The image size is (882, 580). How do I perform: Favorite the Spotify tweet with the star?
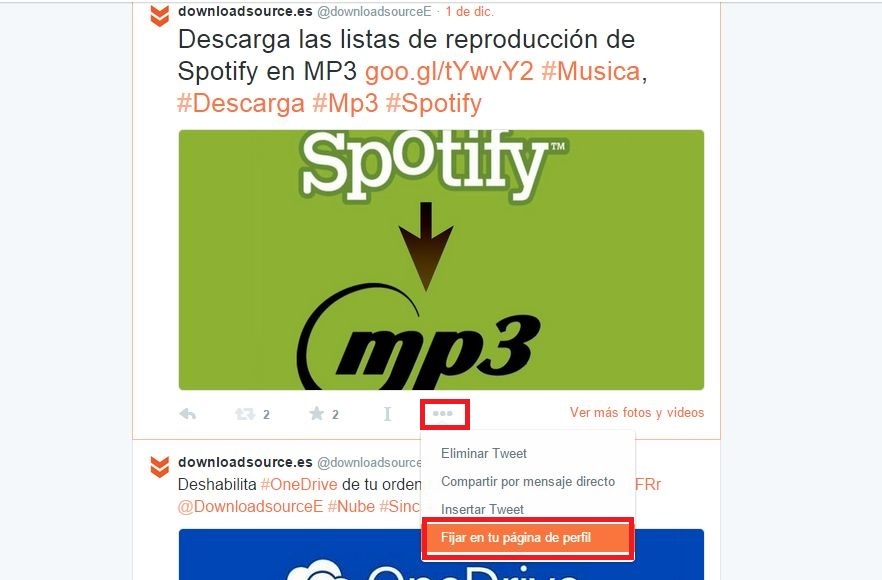coord(317,414)
